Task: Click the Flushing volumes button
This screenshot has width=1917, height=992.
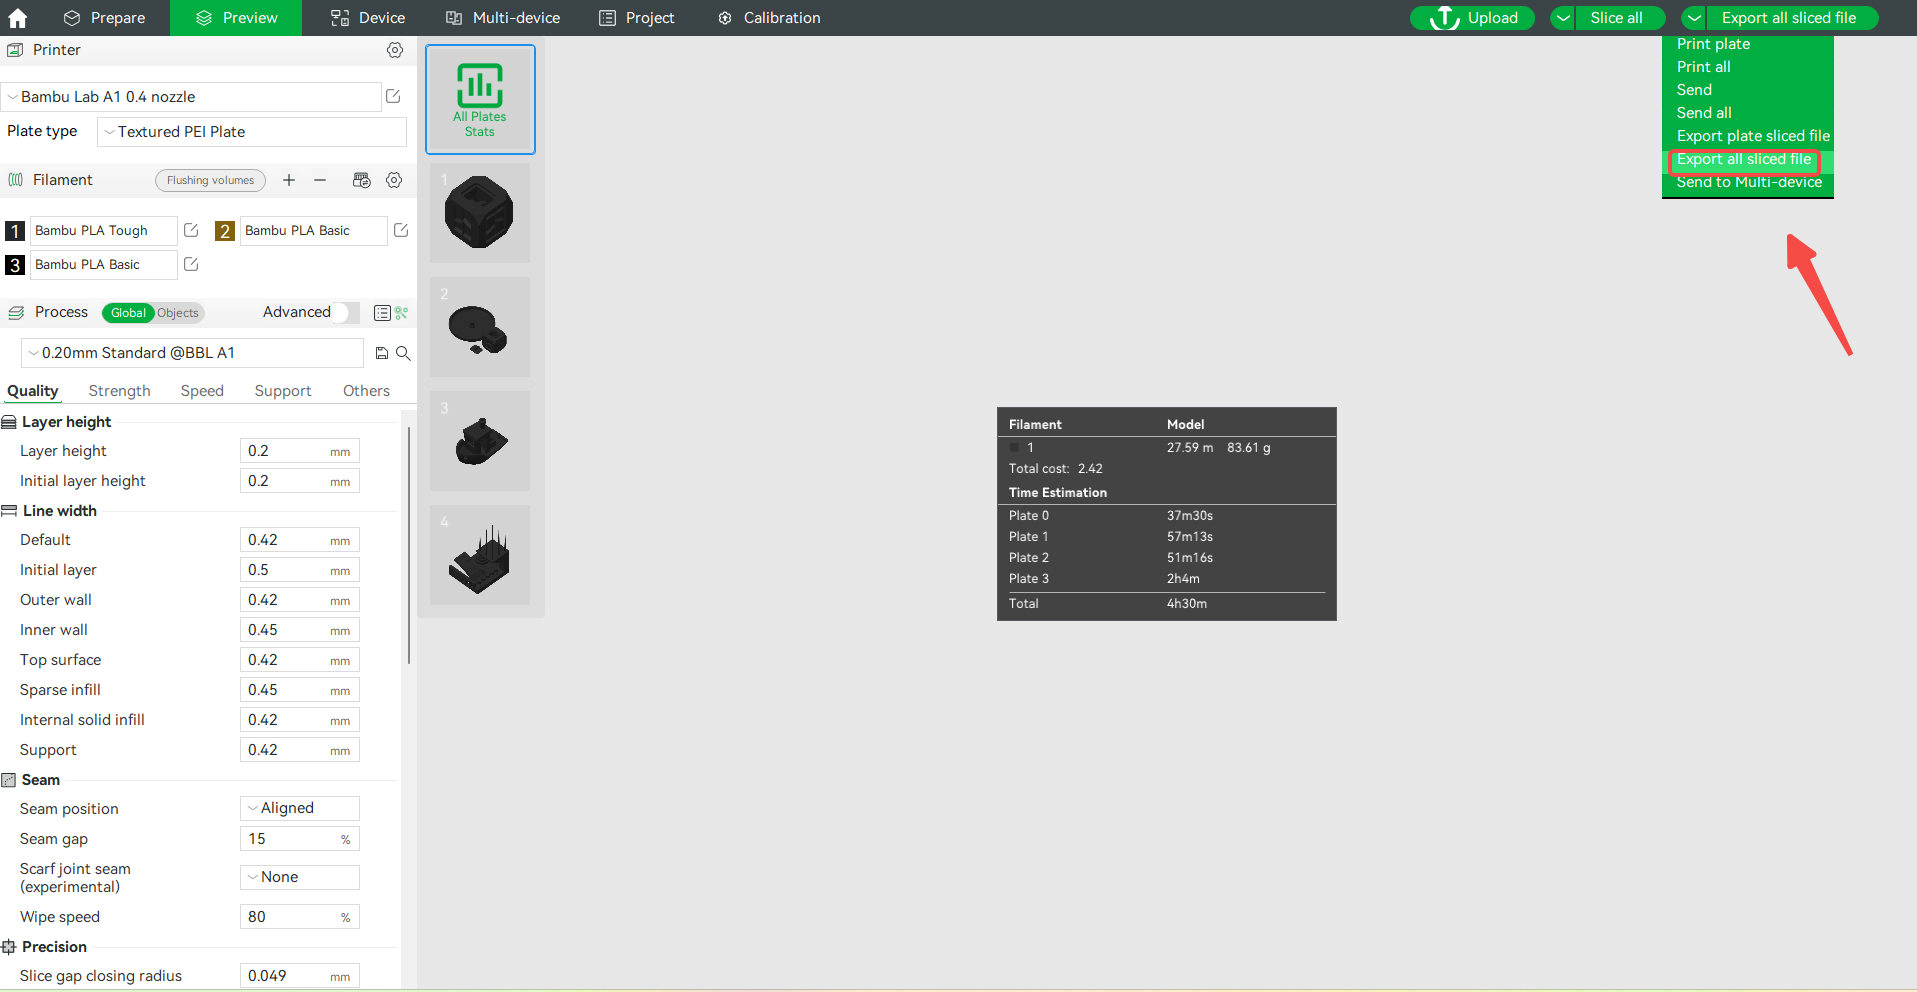Action: [x=210, y=180]
